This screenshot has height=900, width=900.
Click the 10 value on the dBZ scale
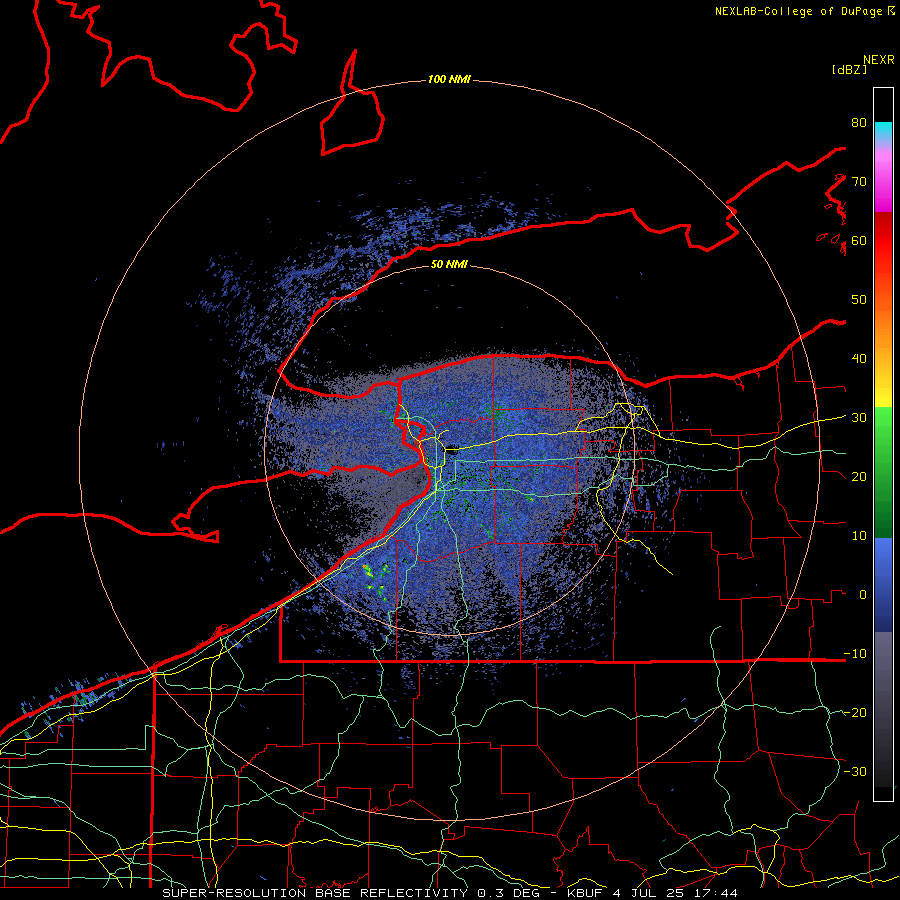coord(859,536)
